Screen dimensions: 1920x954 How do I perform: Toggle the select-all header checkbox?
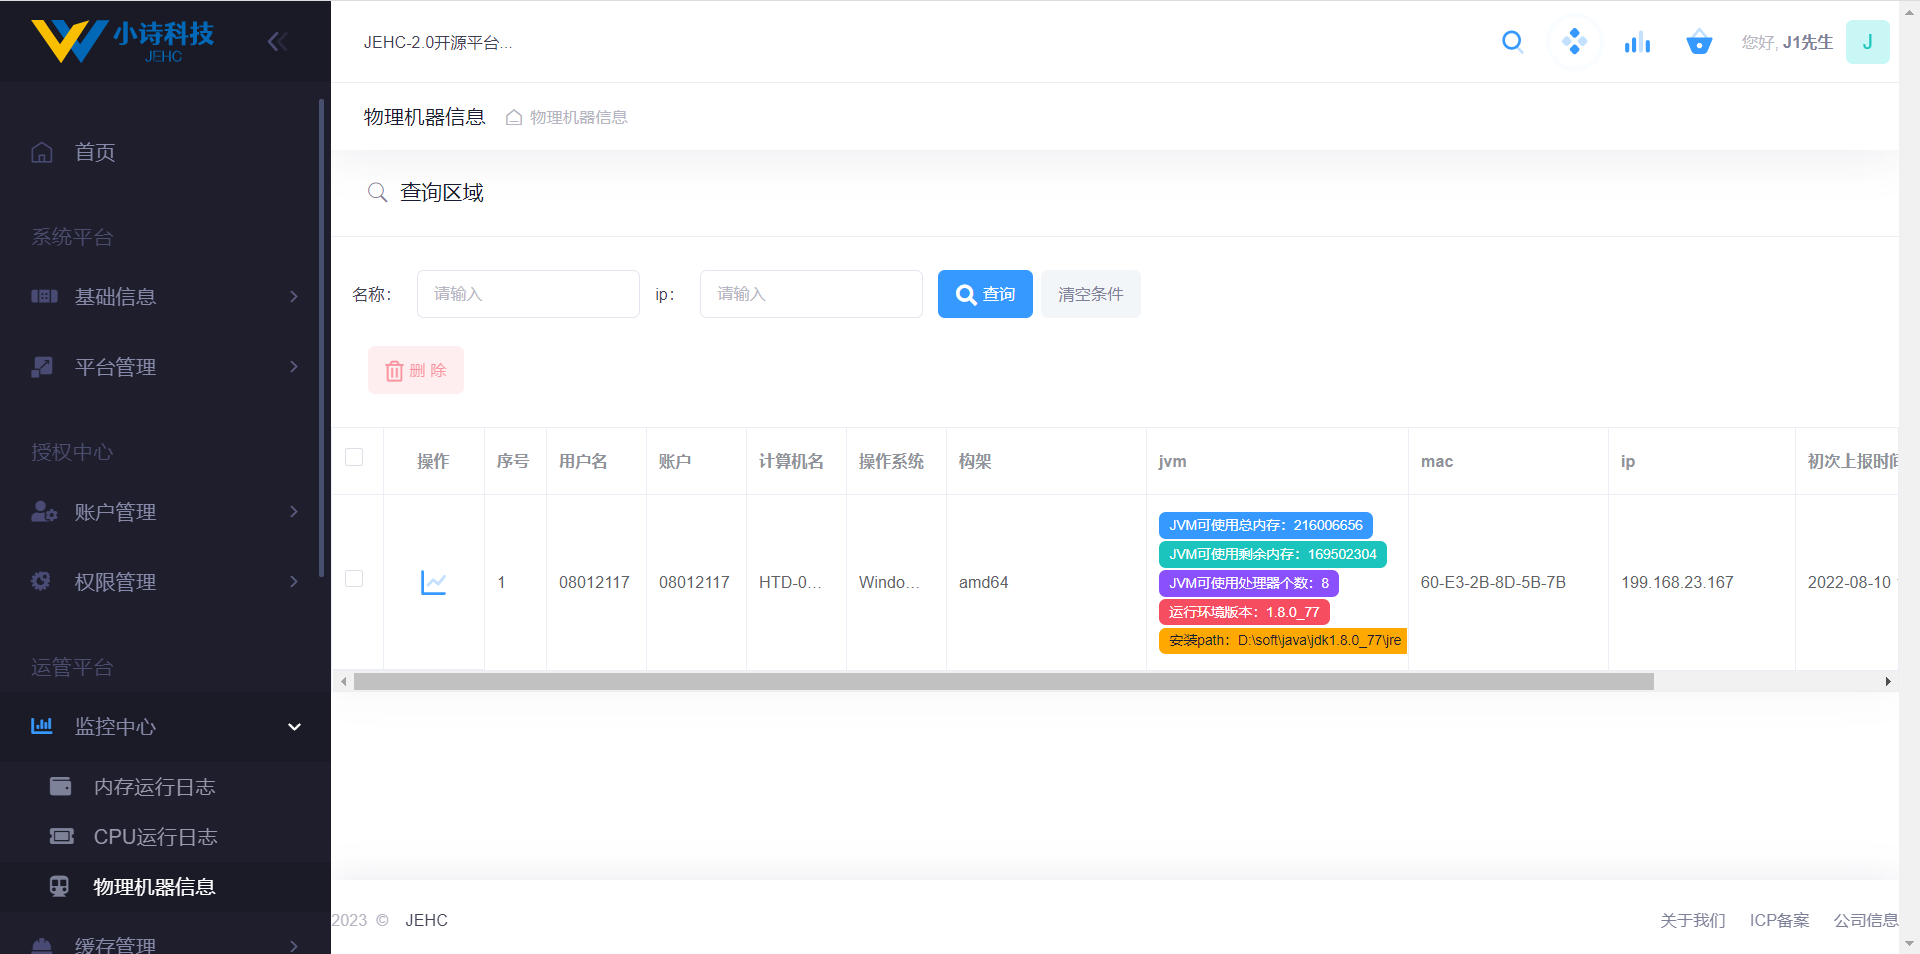tap(354, 457)
